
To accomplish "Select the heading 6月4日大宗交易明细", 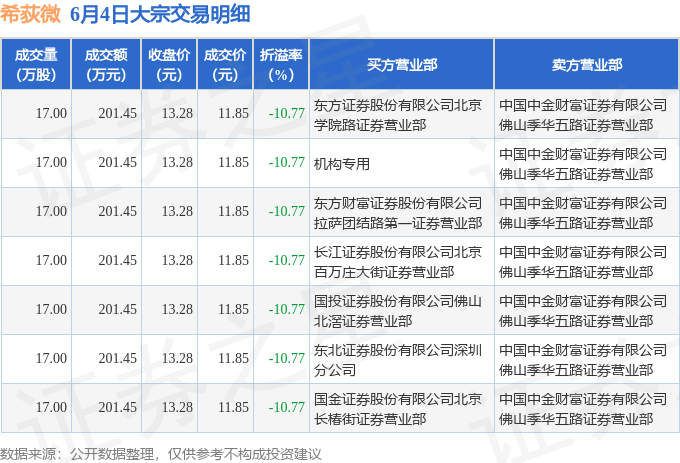I will (x=160, y=14).
